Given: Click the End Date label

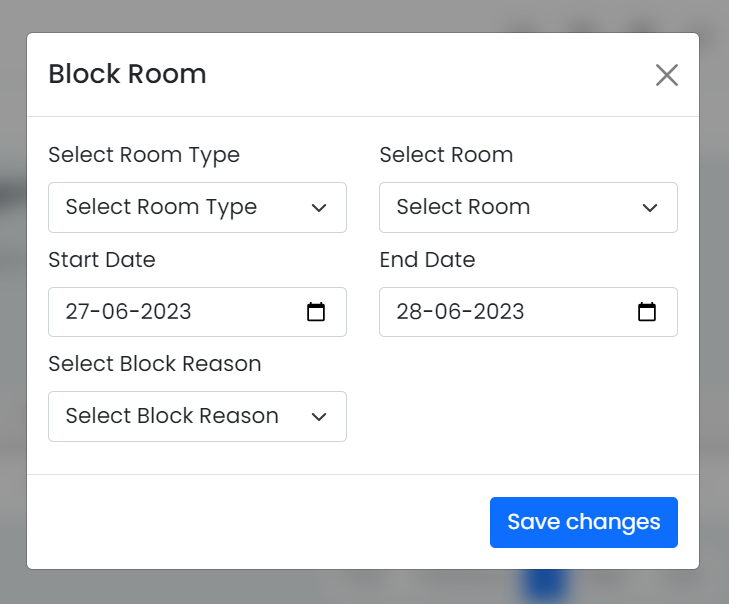Looking at the screenshot, I should tap(427, 260).
